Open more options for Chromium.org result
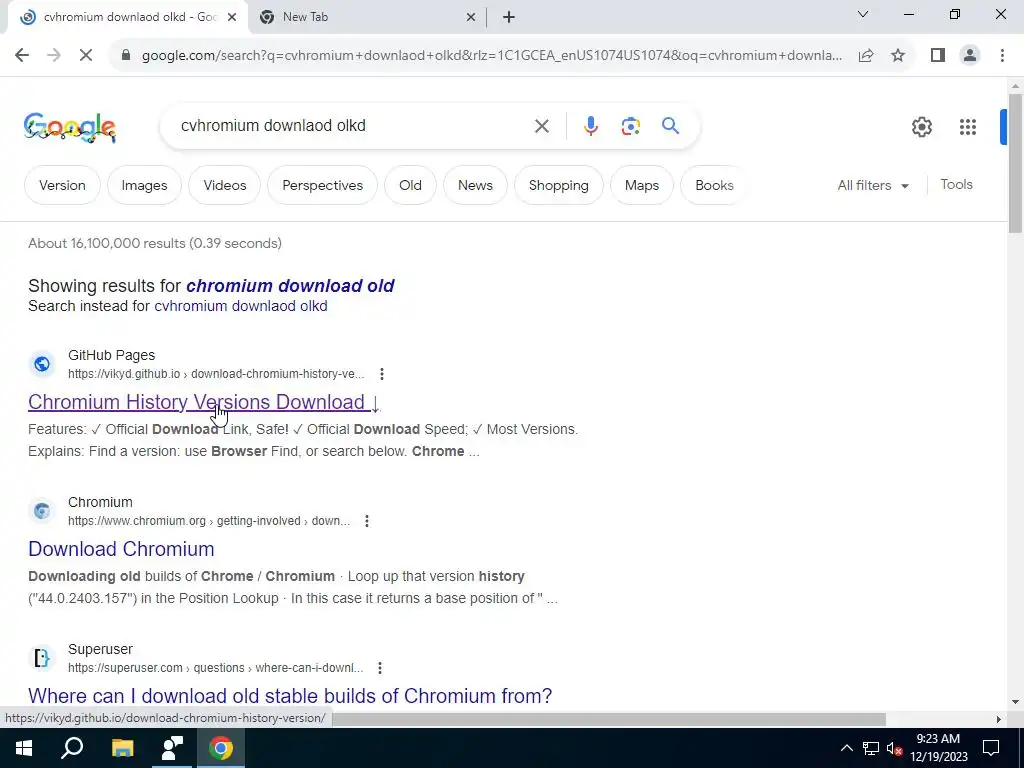 click(366, 520)
